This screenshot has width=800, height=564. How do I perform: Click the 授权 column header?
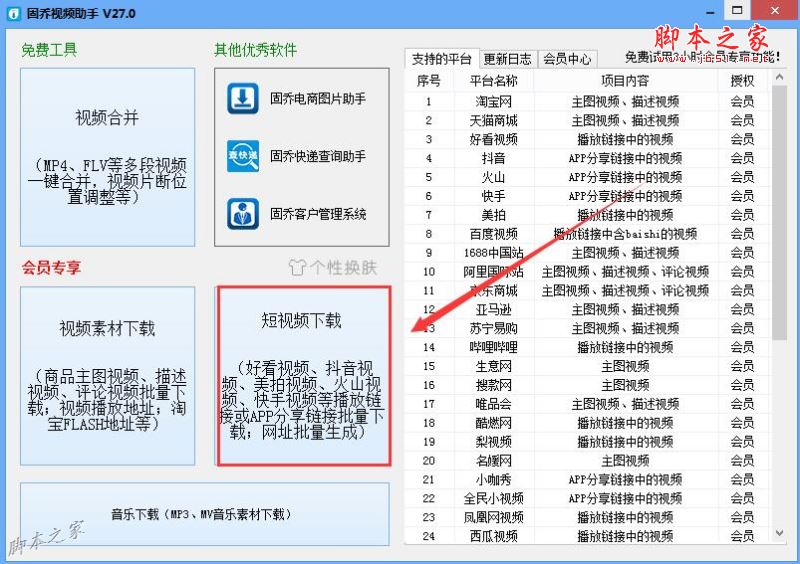coord(742,81)
